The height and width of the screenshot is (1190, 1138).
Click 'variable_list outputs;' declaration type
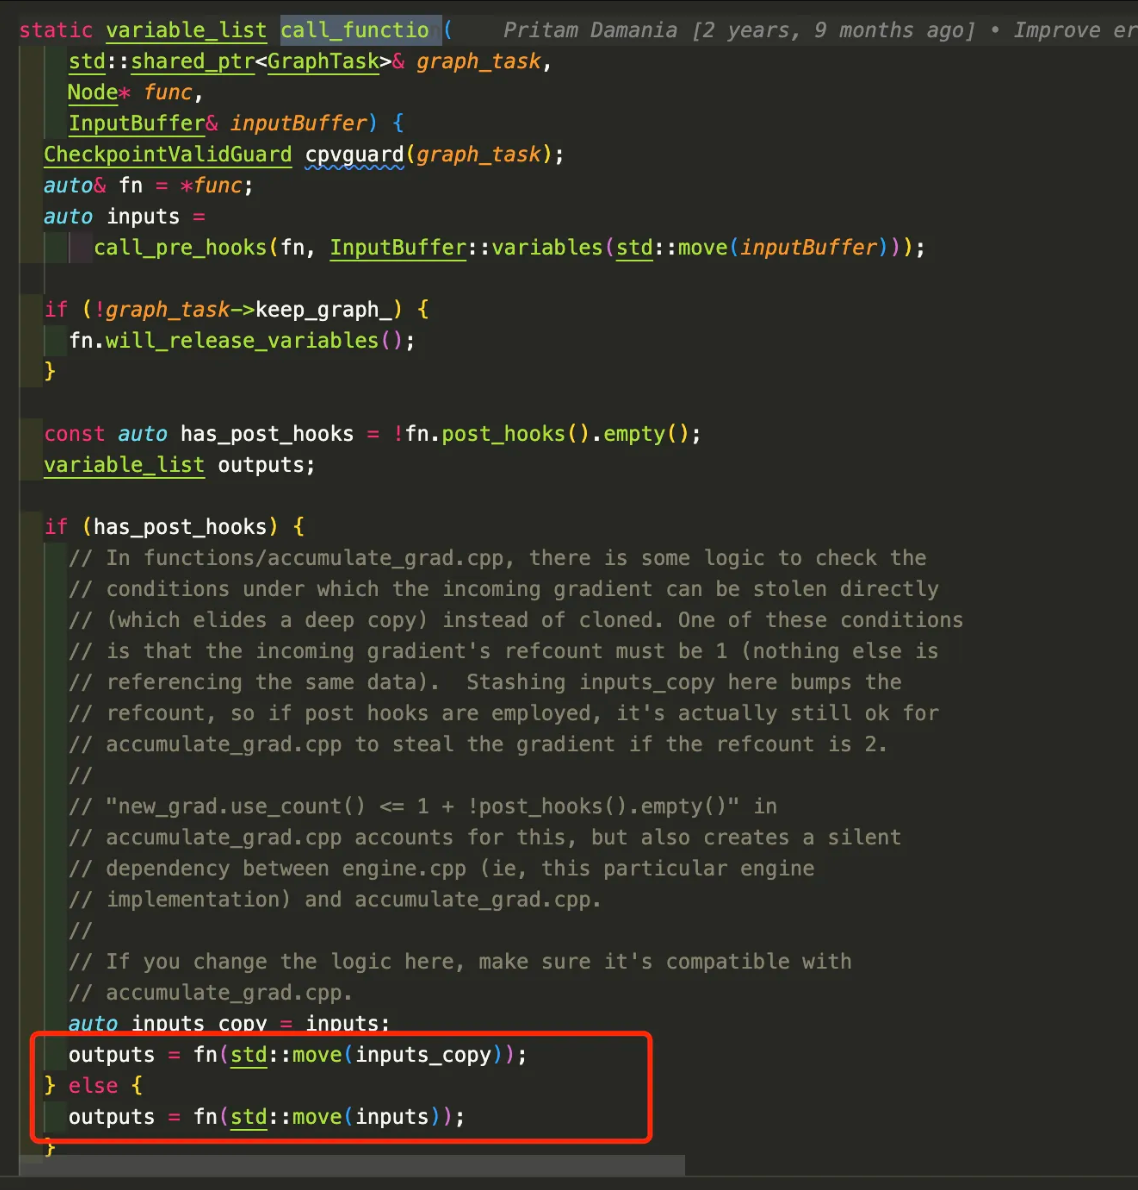124,465
